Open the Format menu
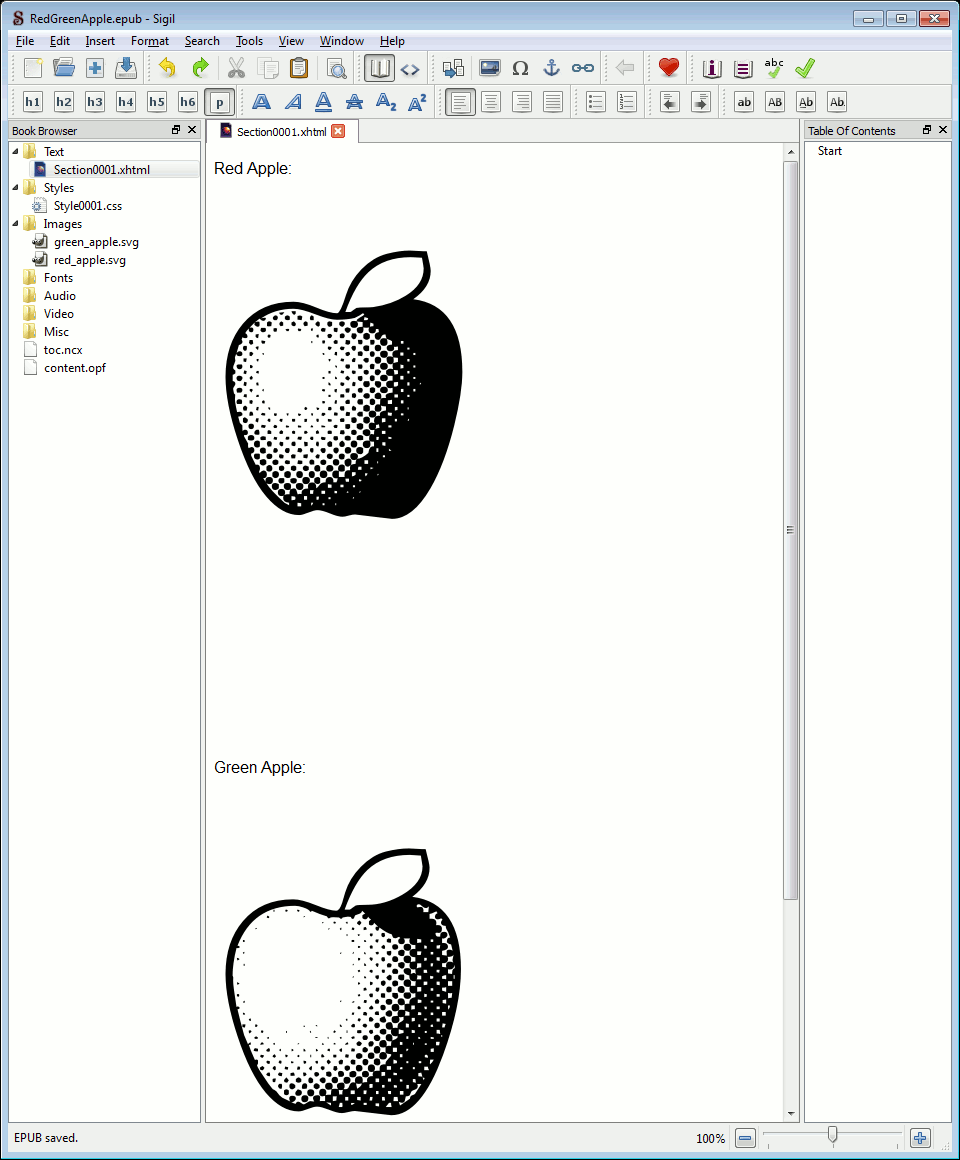 pyautogui.click(x=150, y=41)
